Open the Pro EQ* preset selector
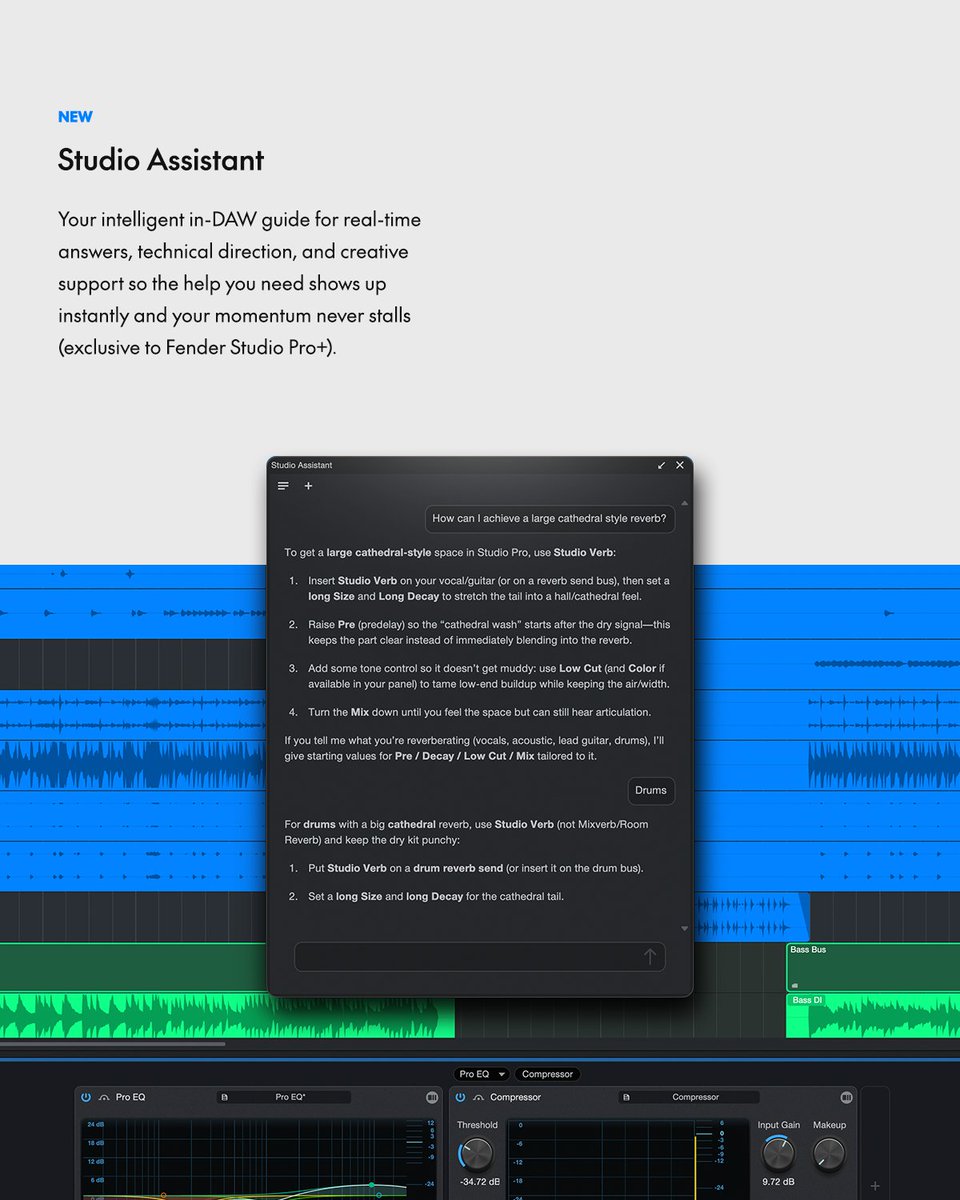Screen dimensions: 960x1200 (290, 1097)
